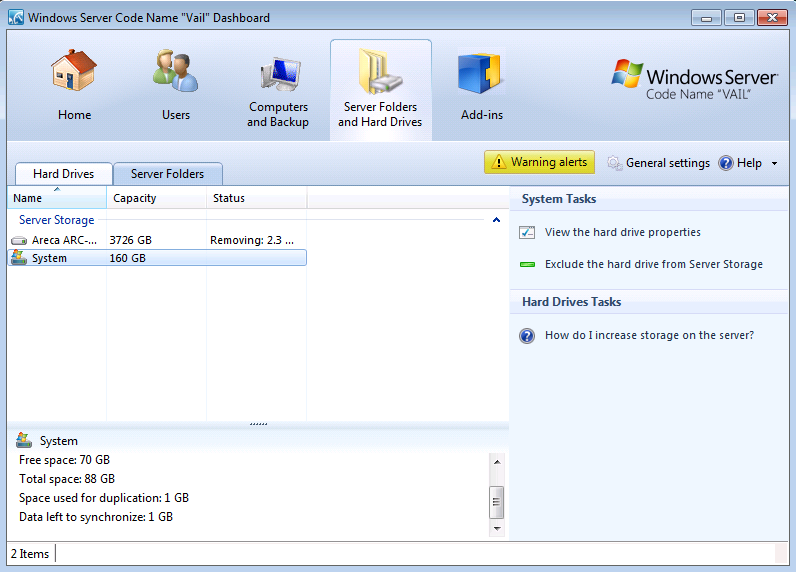Open the Add-ins puzzle box icon
The image size is (796, 572).
pos(480,73)
